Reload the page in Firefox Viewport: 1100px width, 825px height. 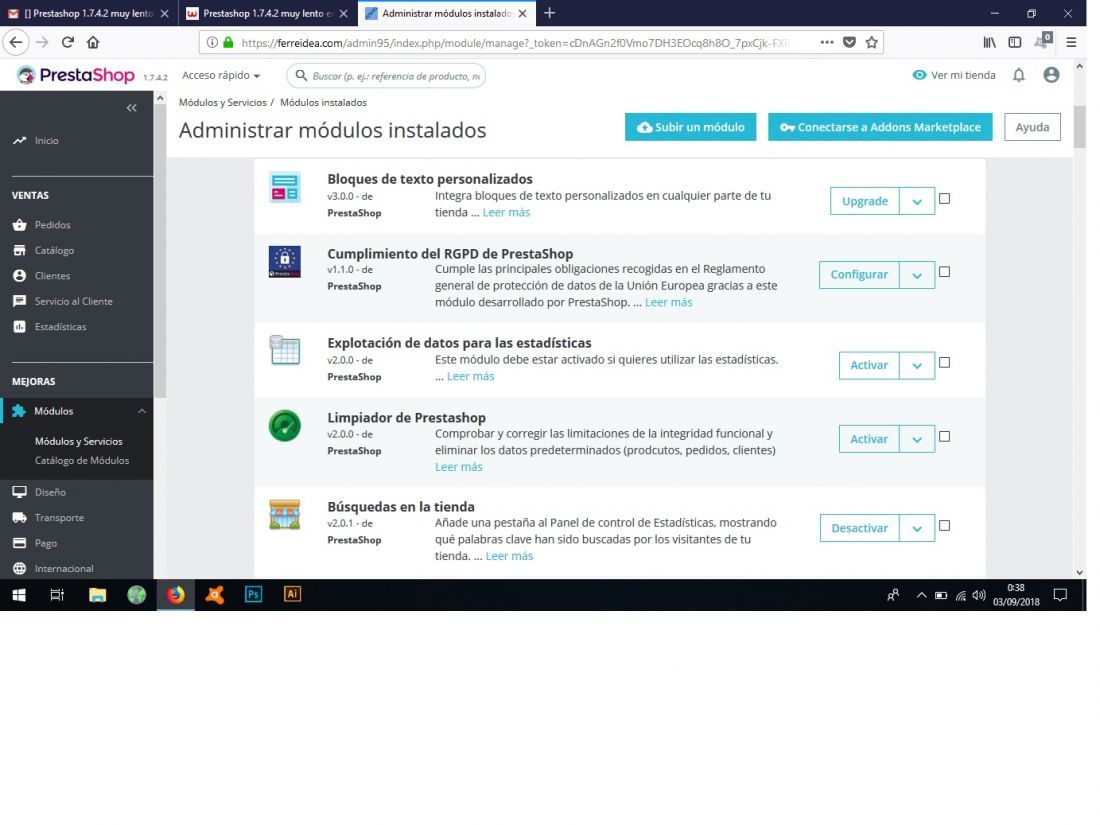[68, 42]
